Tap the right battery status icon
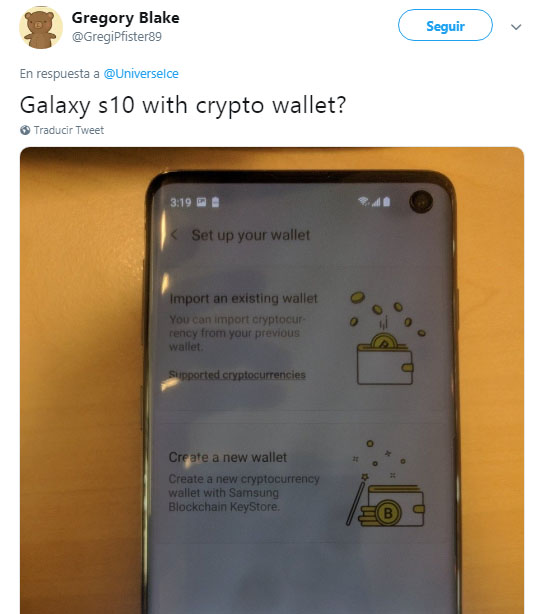This screenshot has height=614, width=544. pyautogui.click(x=387, y=201)
